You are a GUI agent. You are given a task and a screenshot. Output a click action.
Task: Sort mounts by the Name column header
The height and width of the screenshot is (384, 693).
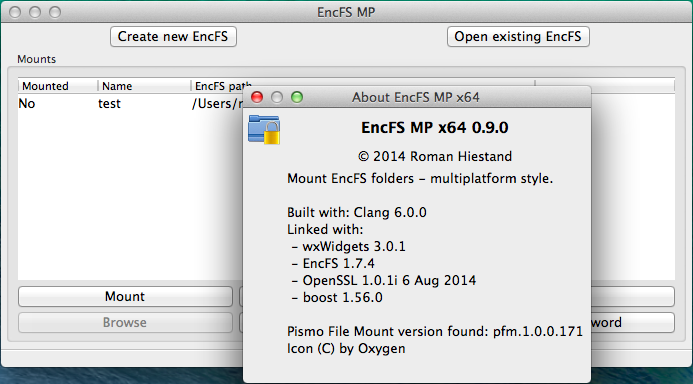[144, 86]
